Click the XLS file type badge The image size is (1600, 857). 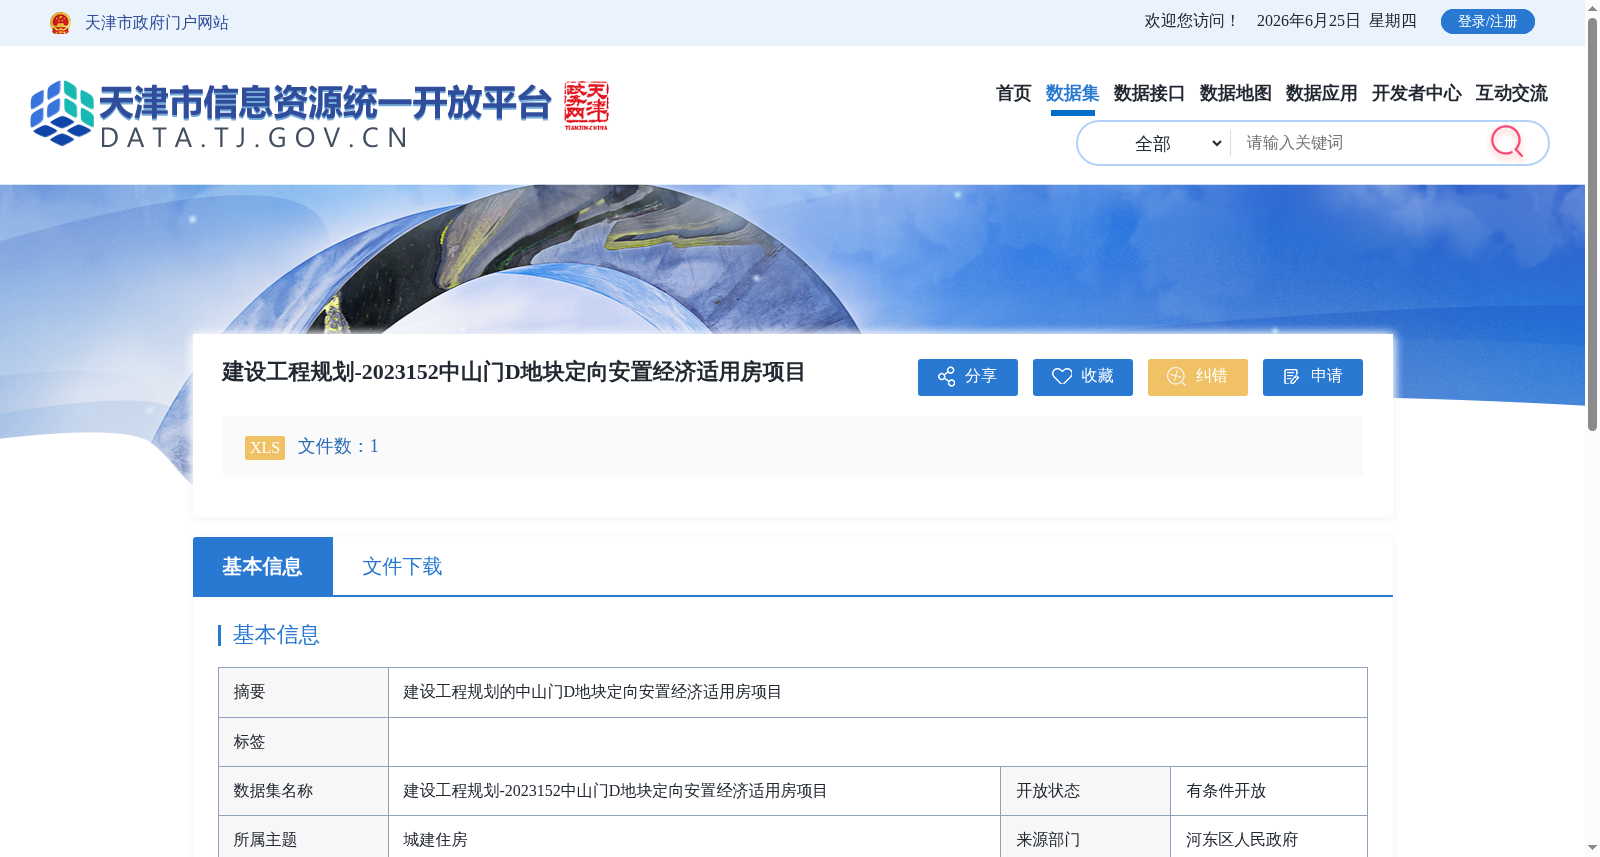pos(265,447)
